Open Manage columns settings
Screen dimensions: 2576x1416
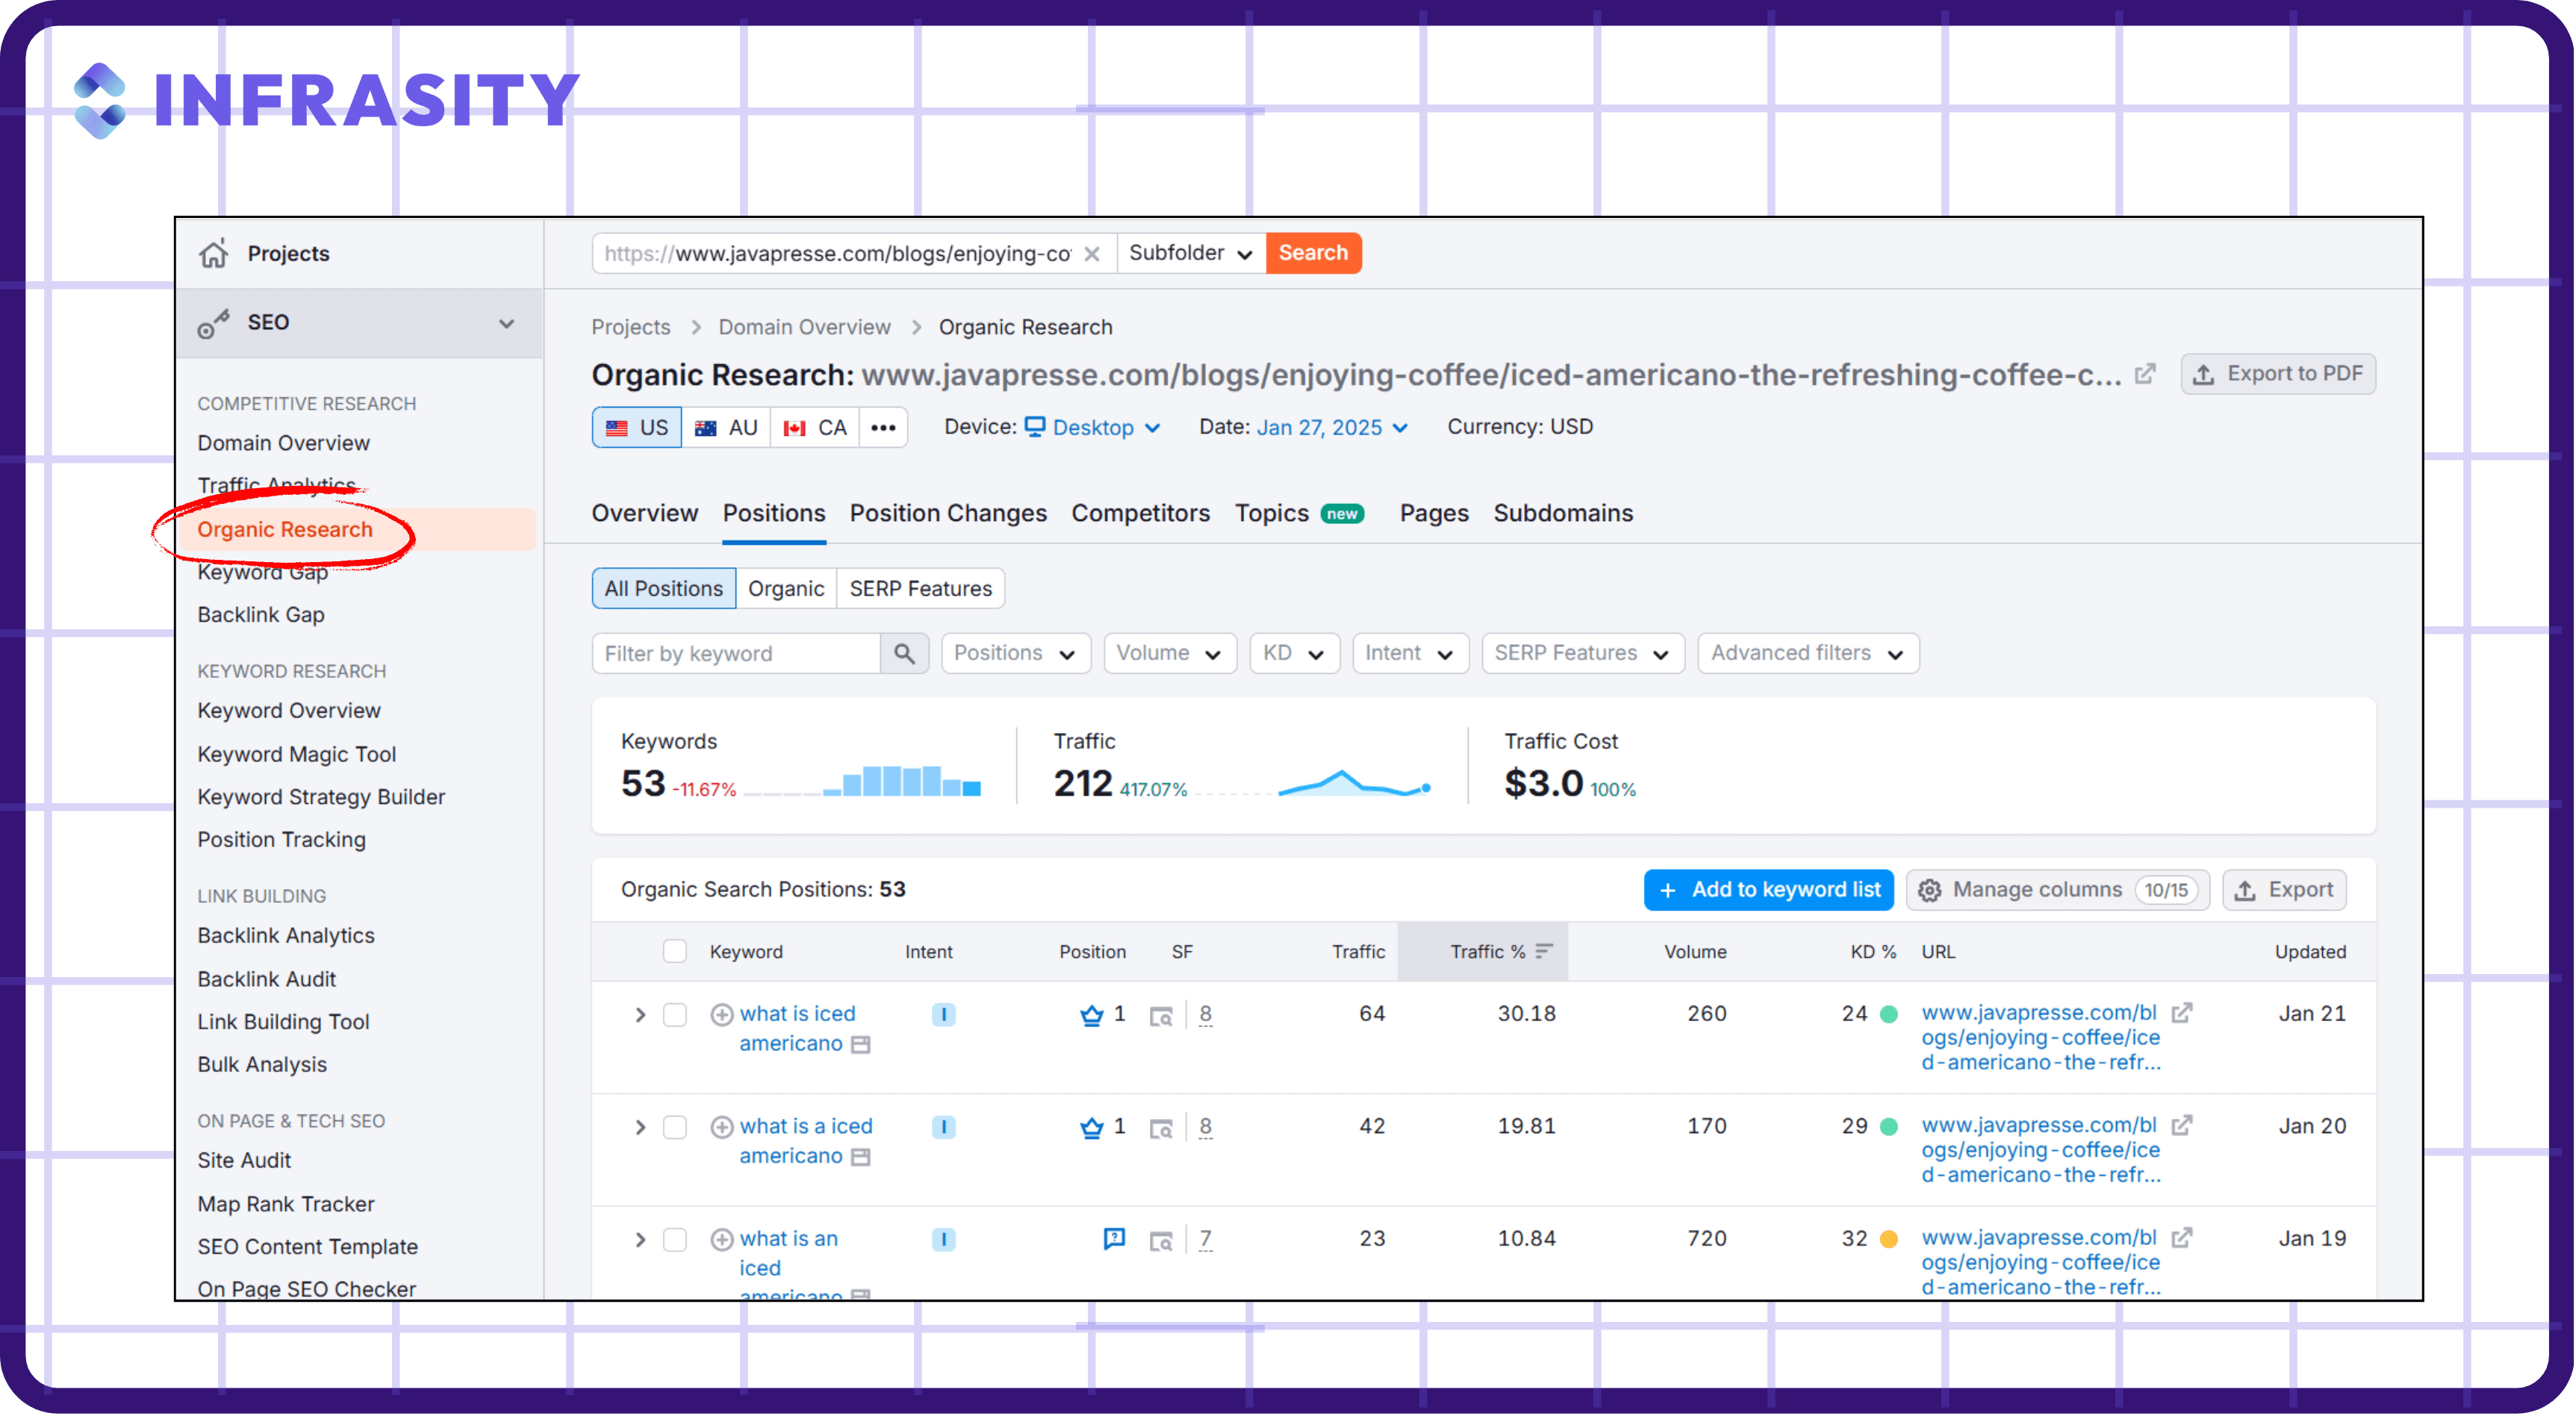(x=2058, y=891)
